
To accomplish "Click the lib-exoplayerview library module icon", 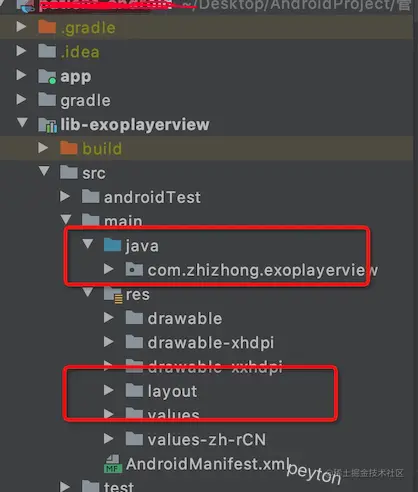I will click(47, 125).
